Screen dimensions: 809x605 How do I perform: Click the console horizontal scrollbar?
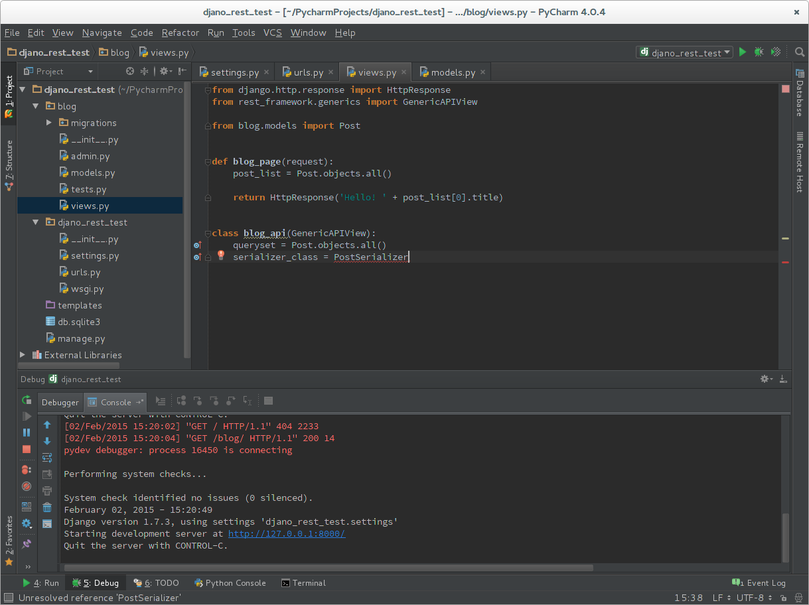328,567
